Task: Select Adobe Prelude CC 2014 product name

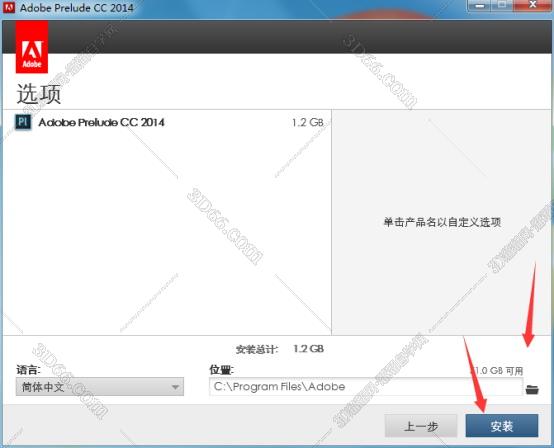Action: [101, 123]
